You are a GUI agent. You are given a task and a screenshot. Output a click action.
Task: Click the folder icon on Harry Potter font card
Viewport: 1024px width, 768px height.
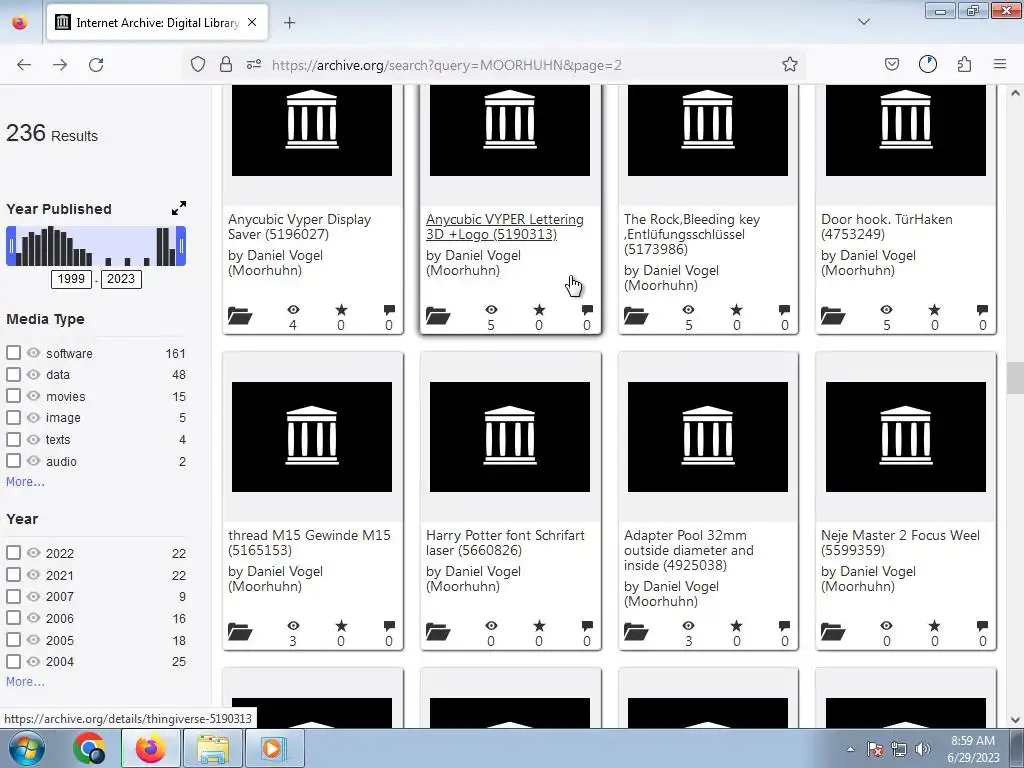coord(438,632)
